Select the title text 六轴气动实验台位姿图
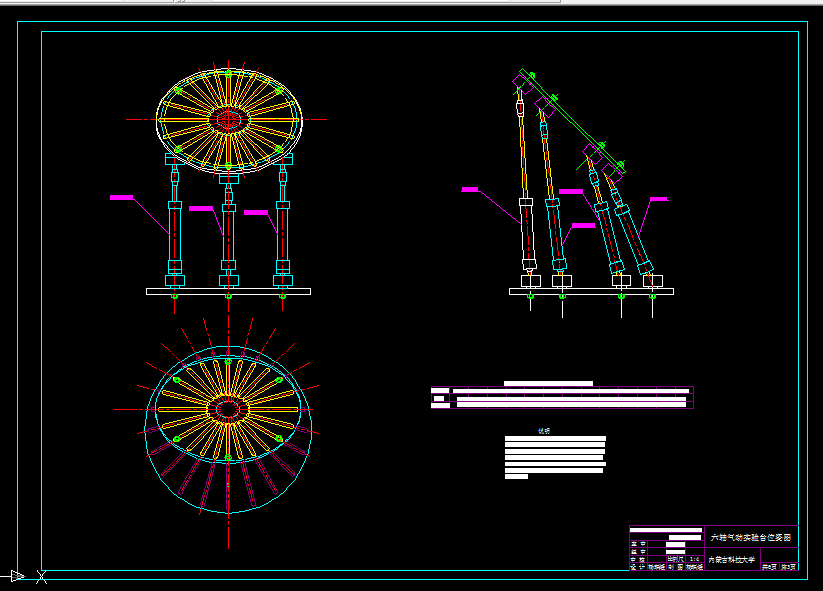The width and height of the screenshot is (823, 591). point(751,537)
